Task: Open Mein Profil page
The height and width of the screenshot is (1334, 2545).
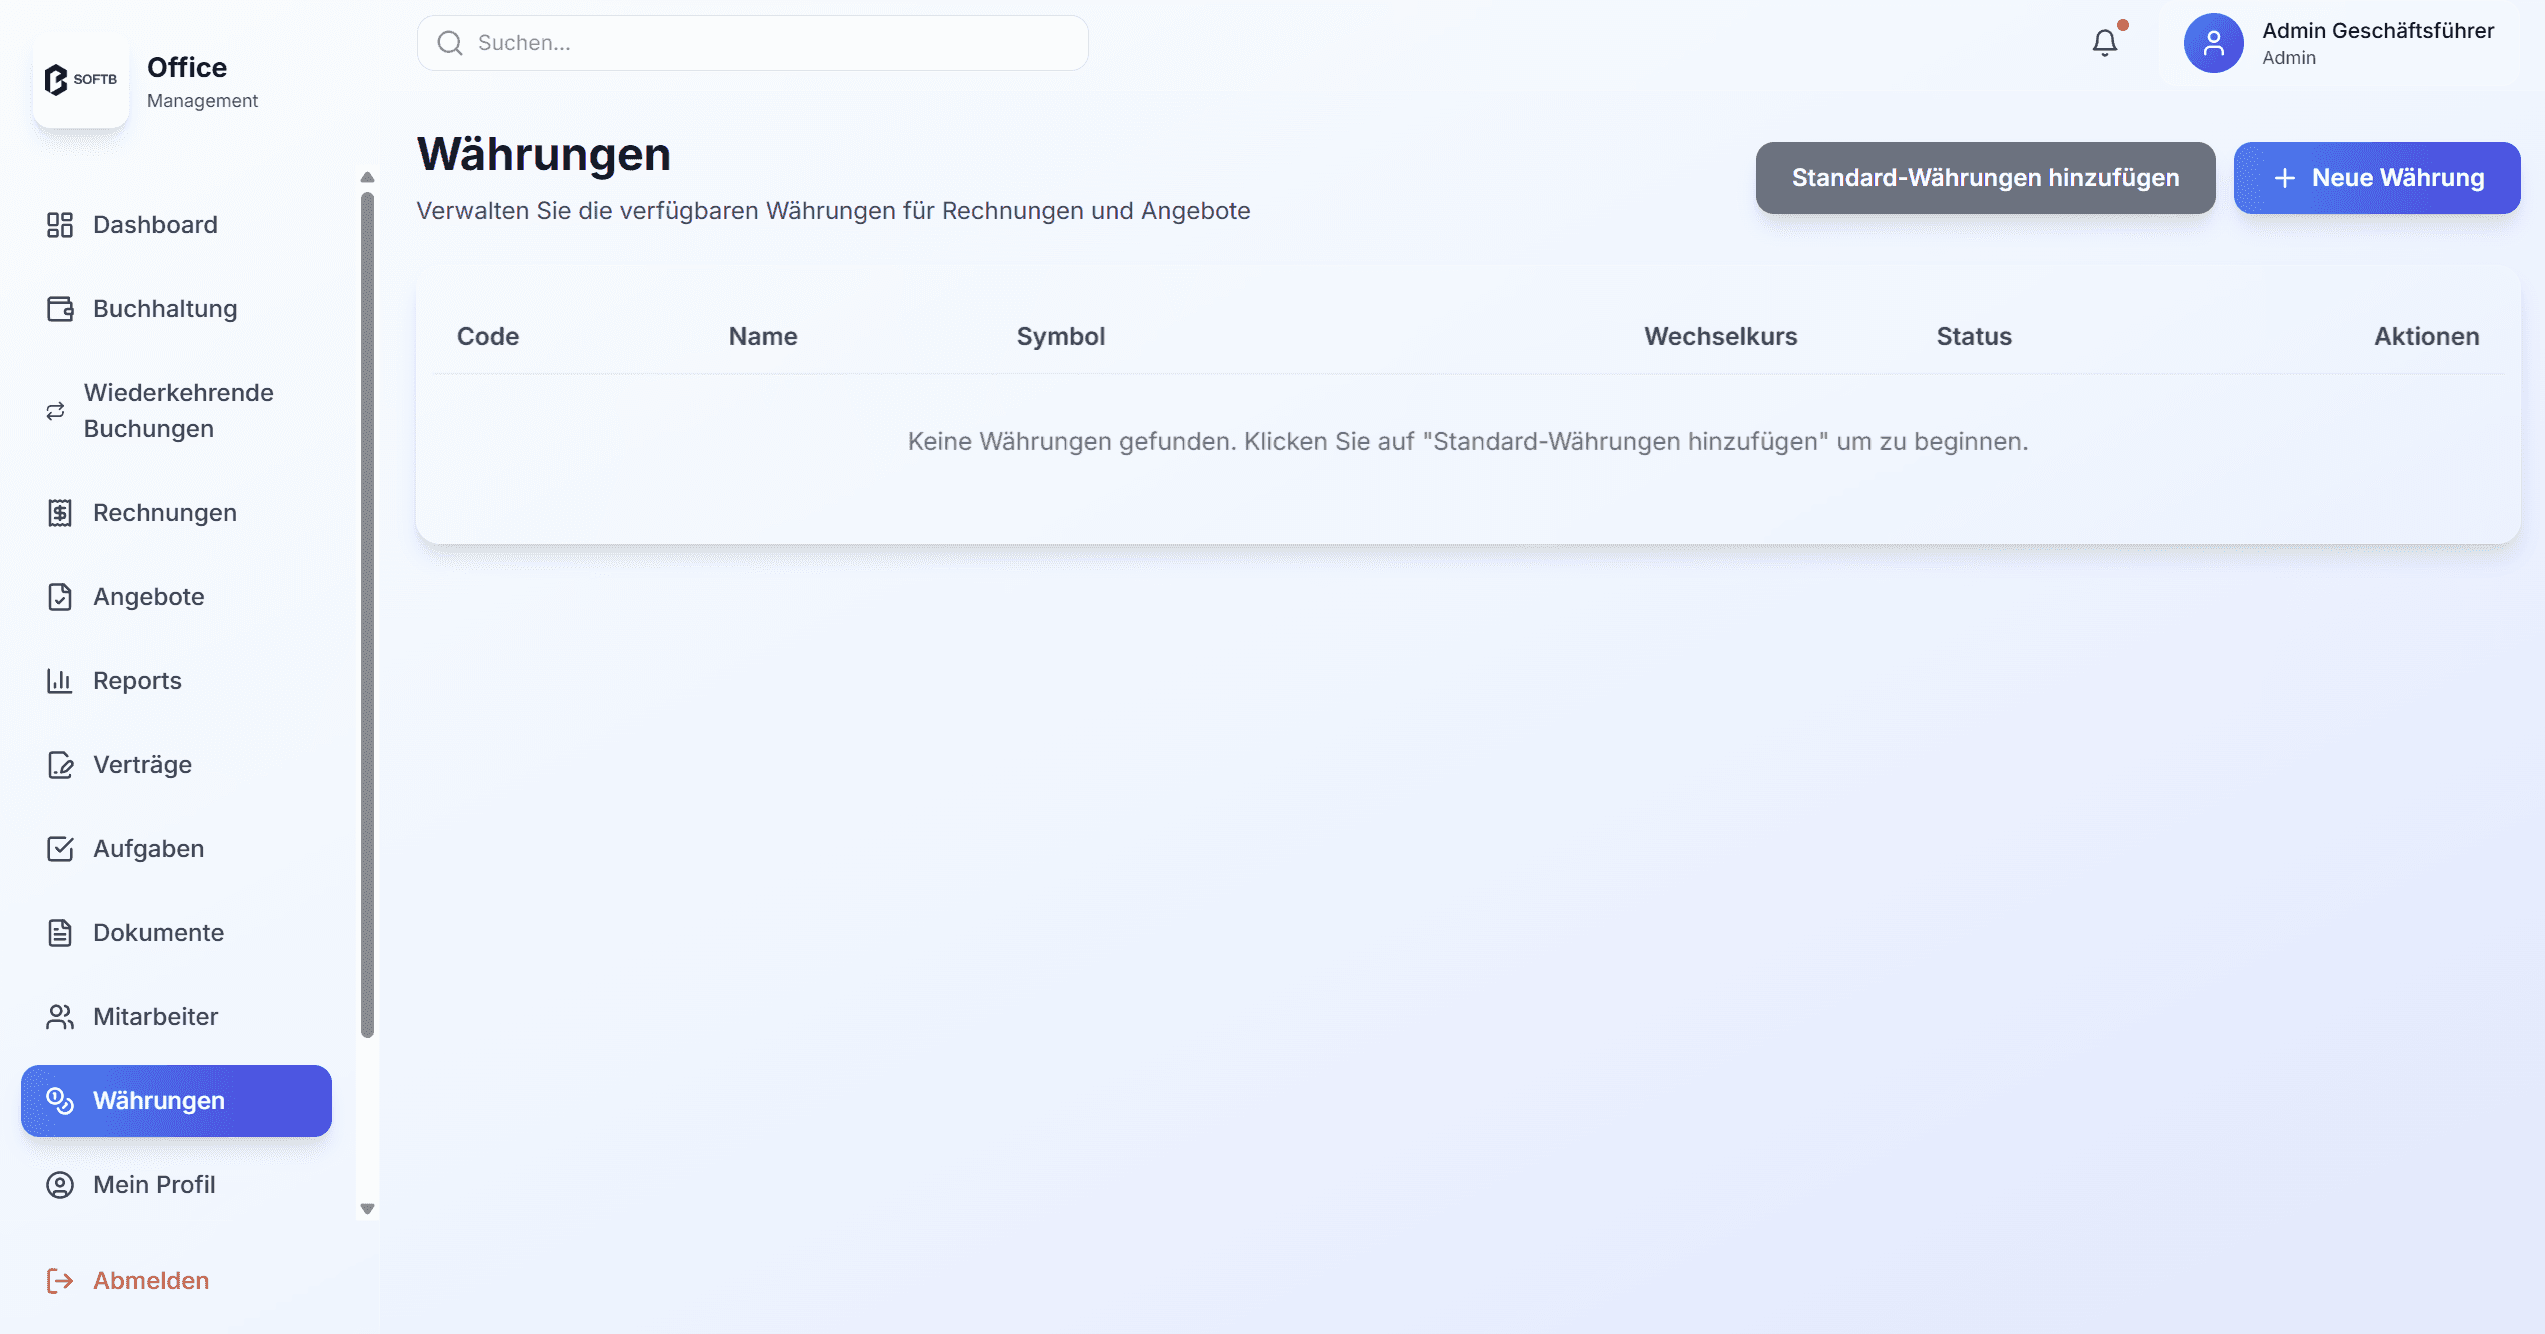Action: (154, 1185)
